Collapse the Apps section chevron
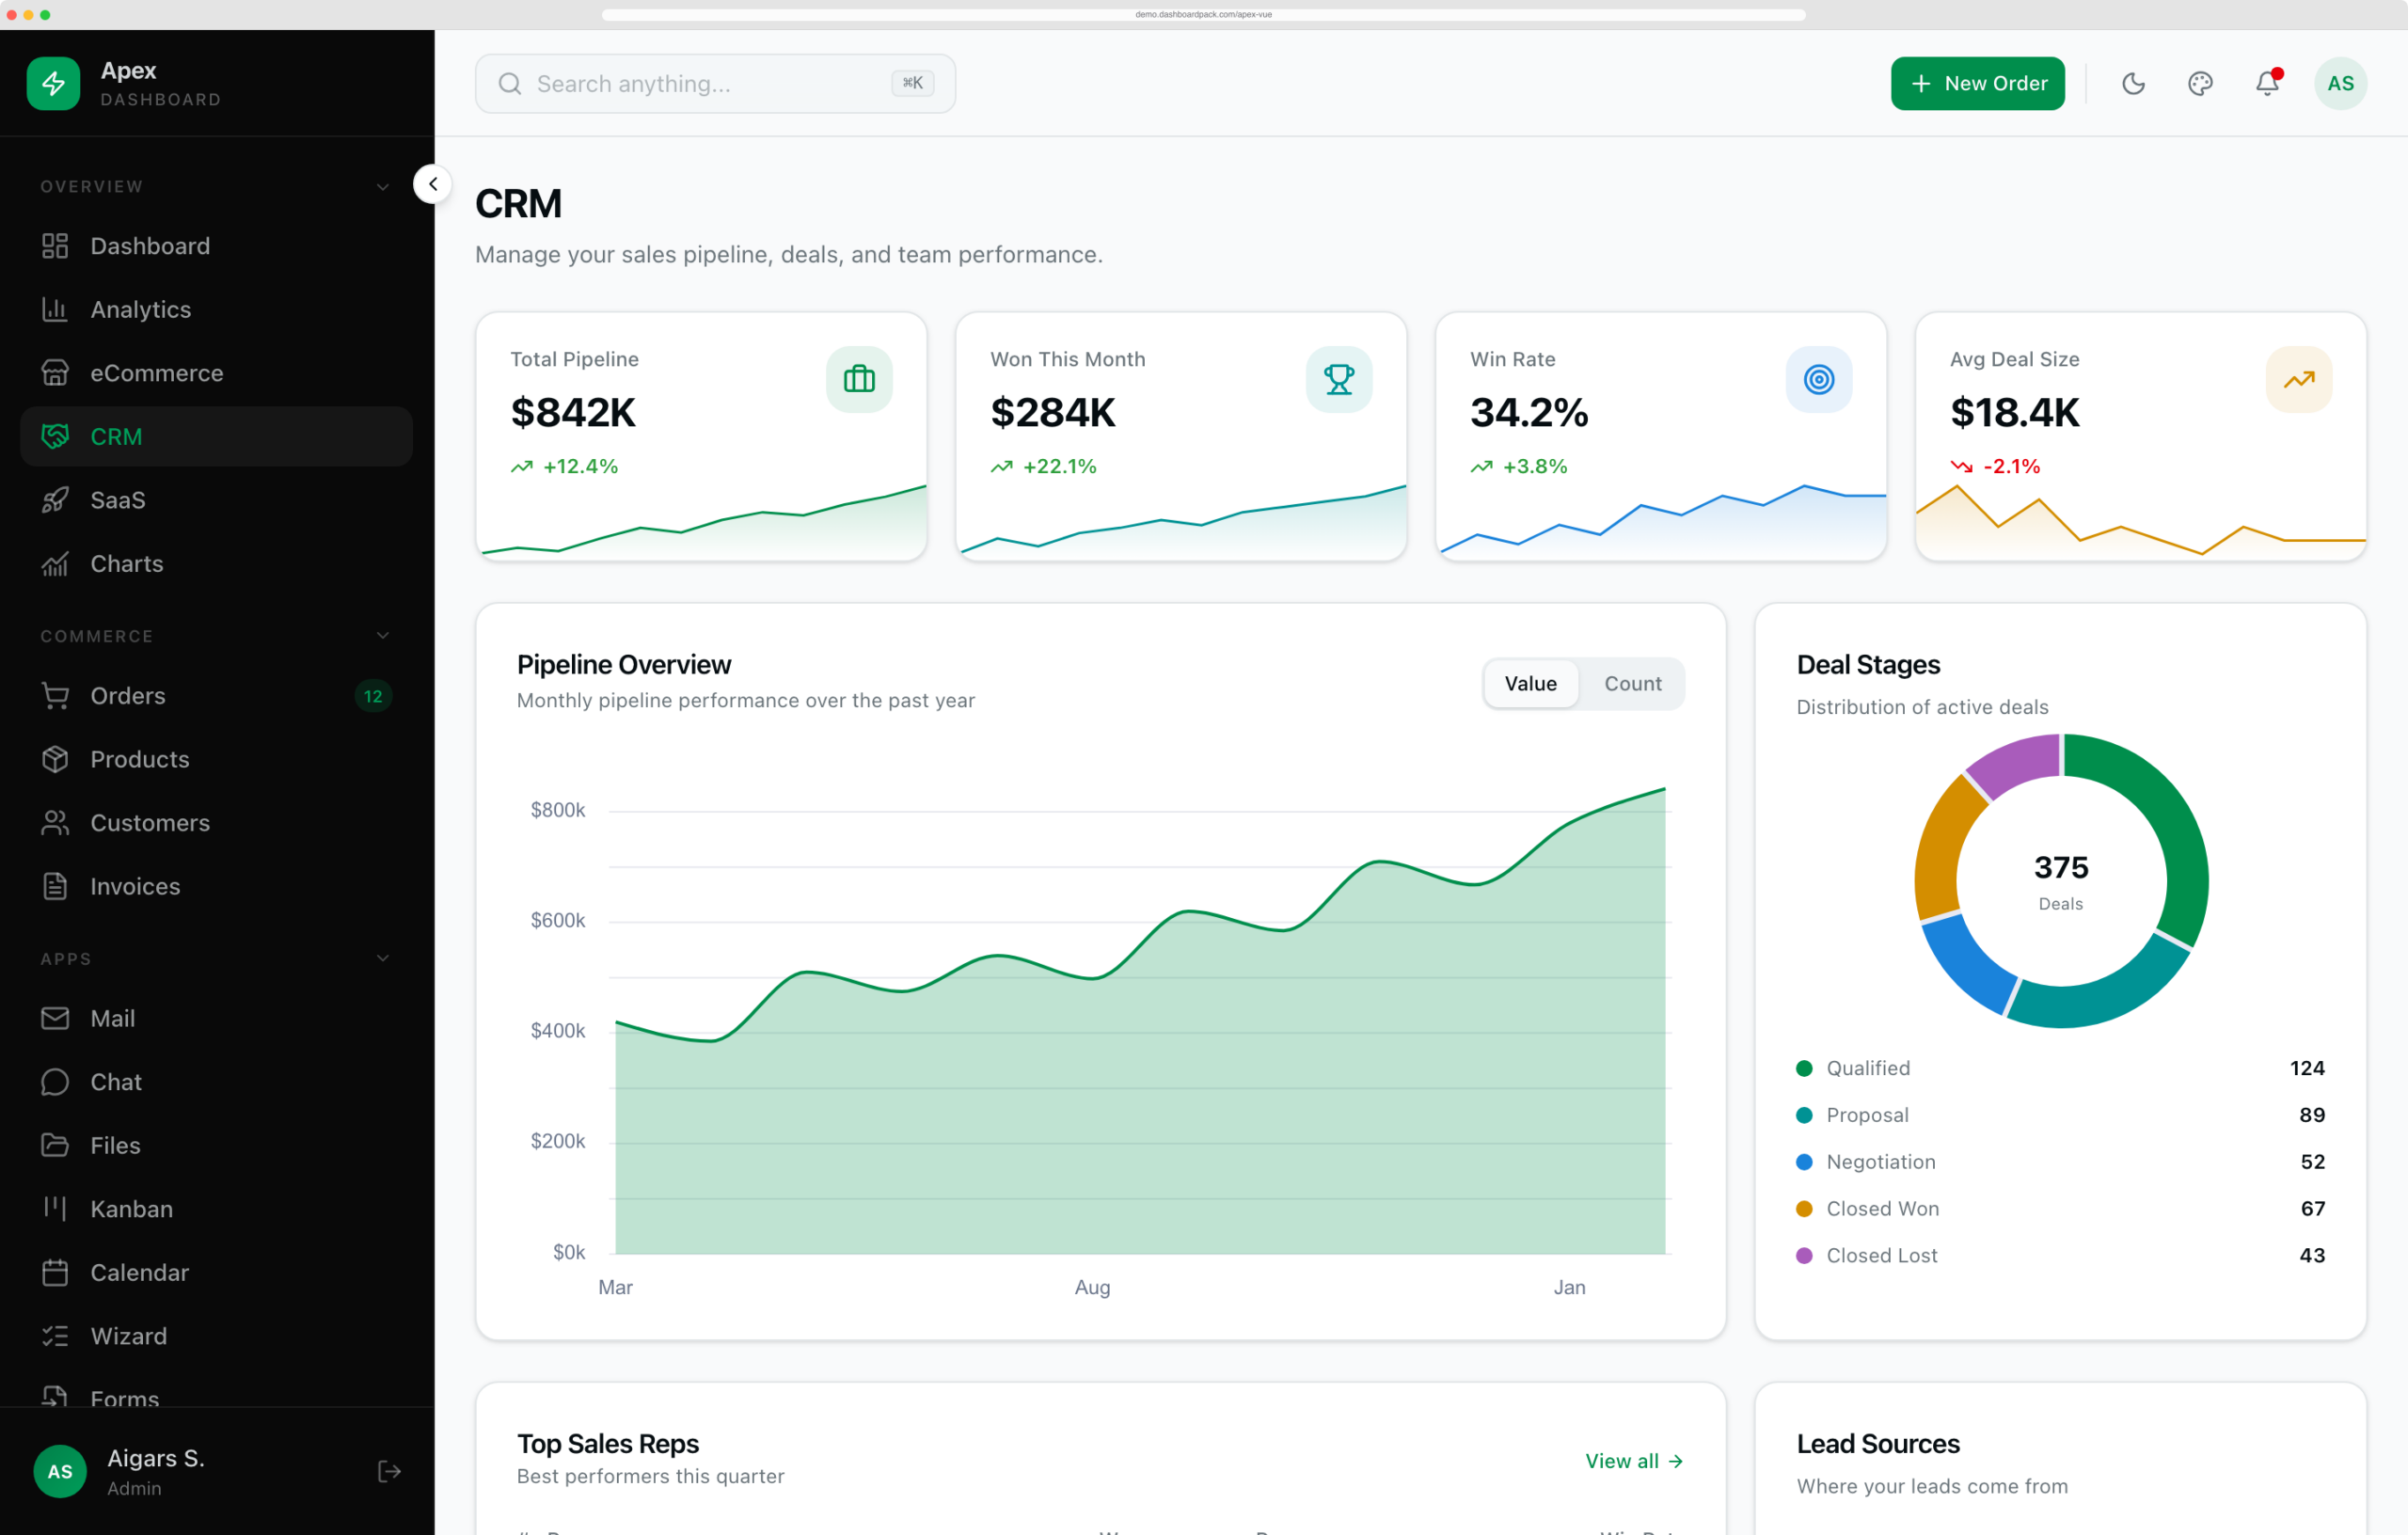Viewport: 2408px width, 1535px height. [382, 958]
